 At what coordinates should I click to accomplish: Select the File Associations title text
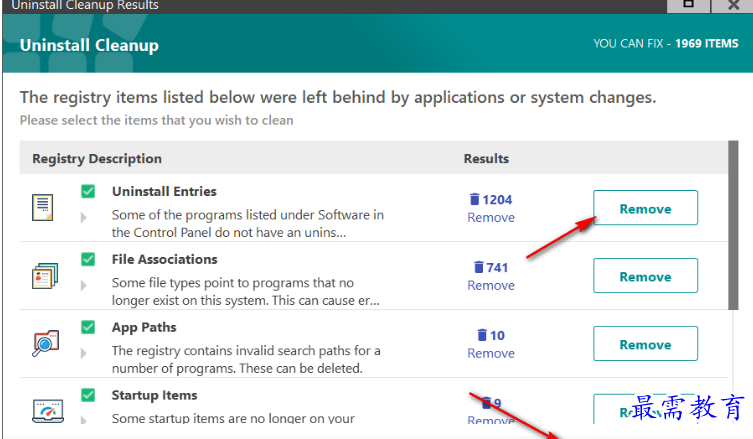pyautogui.click(x=164, y=259)
